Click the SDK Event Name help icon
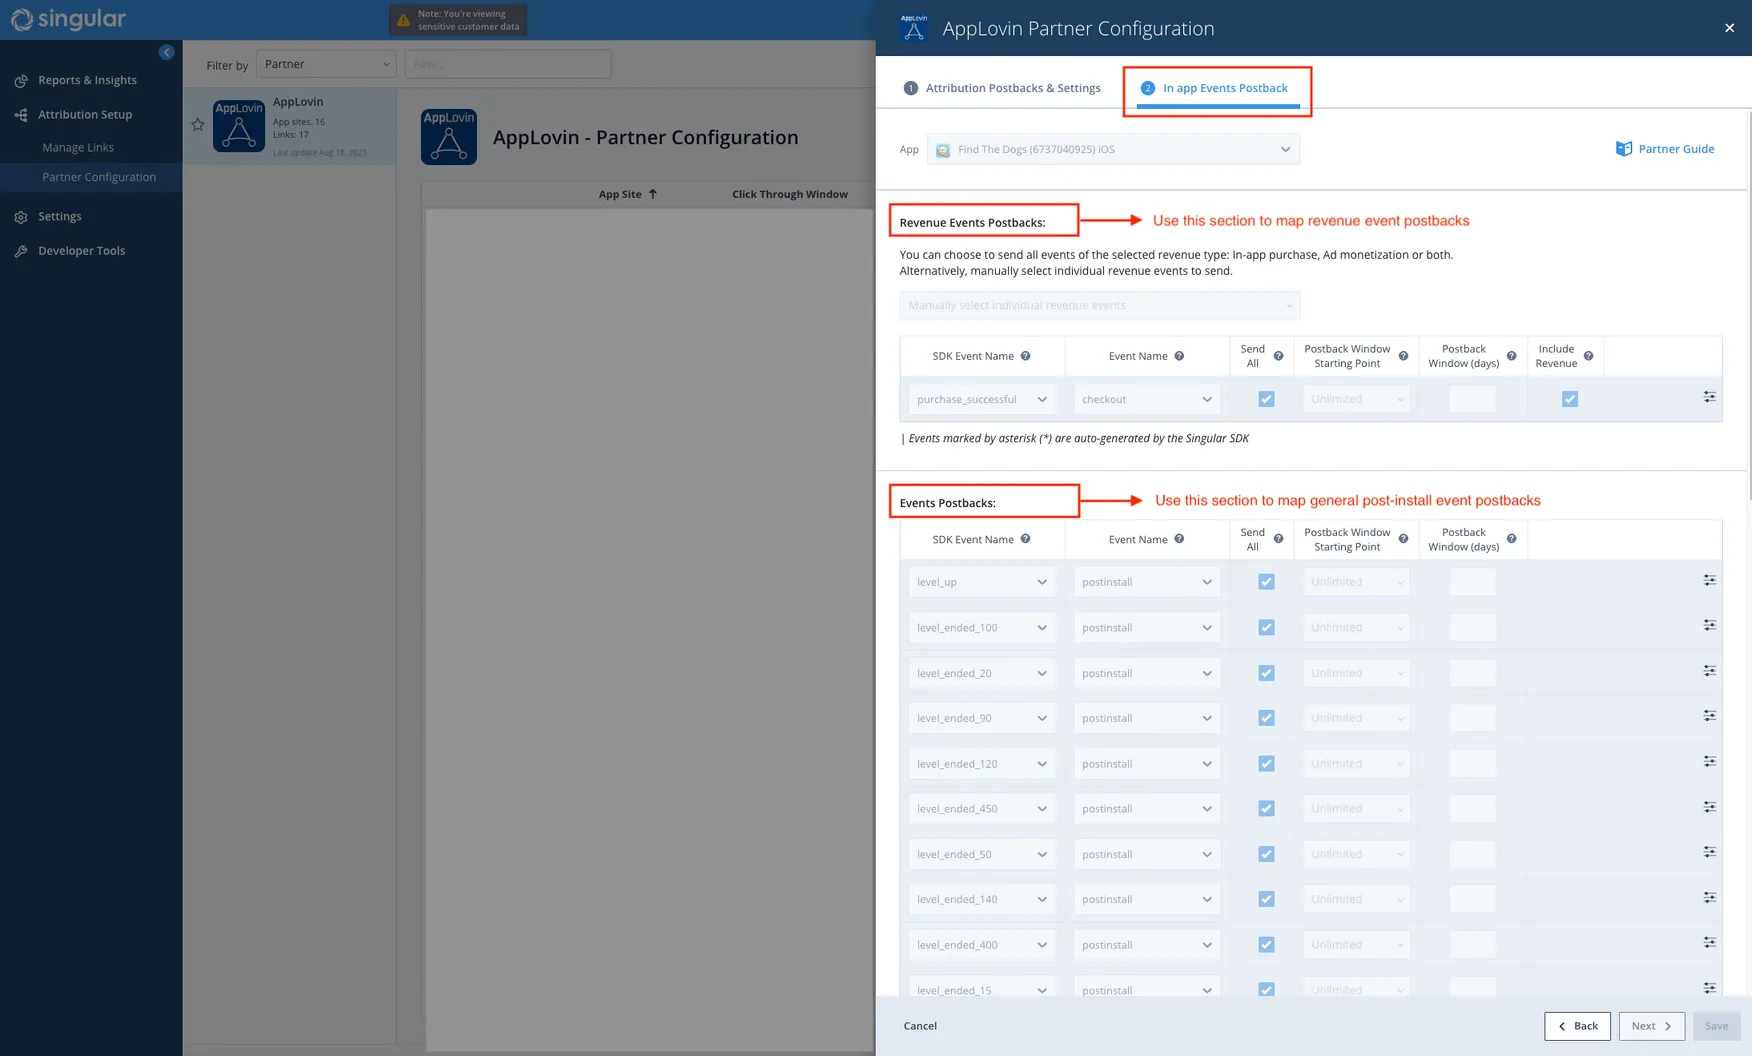The width and height of the screenshot is (1752, 1056). pyautogui.click(x=1026, y=355)
